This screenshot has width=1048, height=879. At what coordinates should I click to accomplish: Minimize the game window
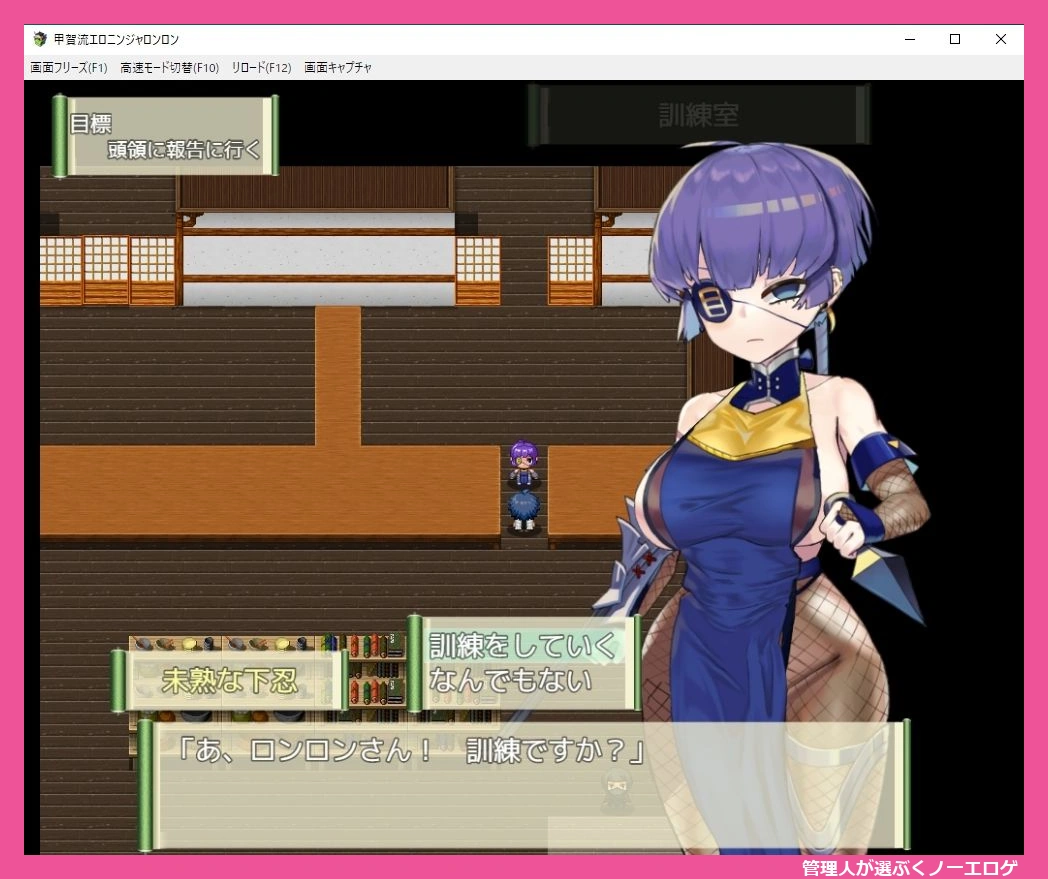[909, 40]
